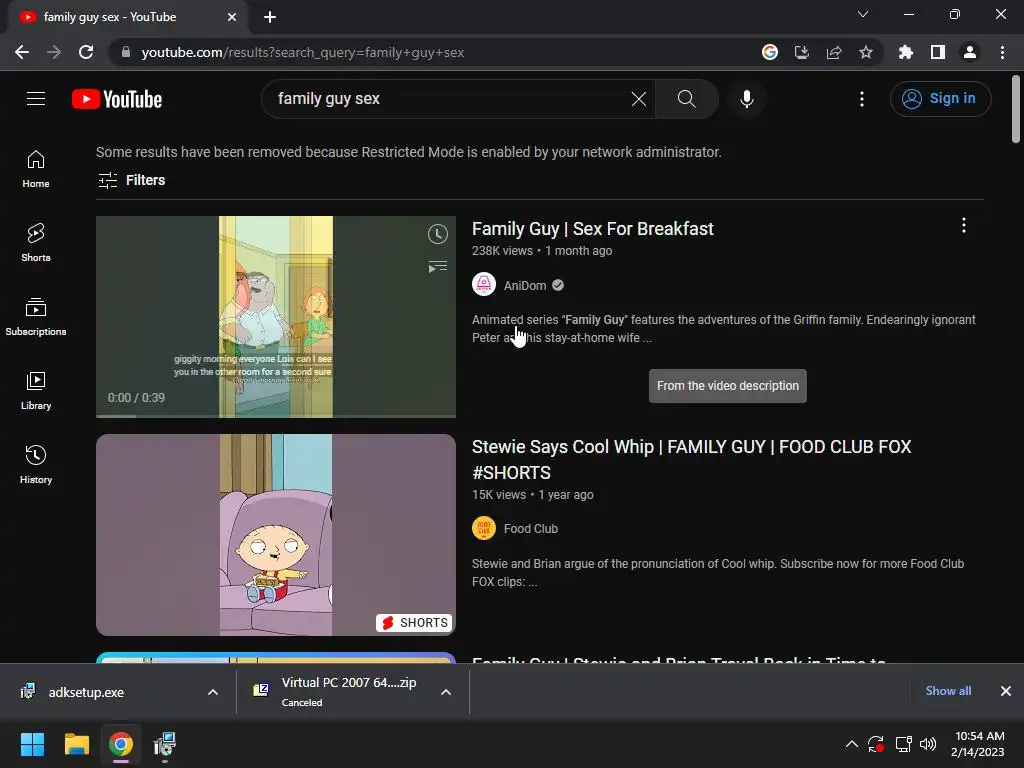
Task: Visit the Food Club channel name
Action: point(530,529)
